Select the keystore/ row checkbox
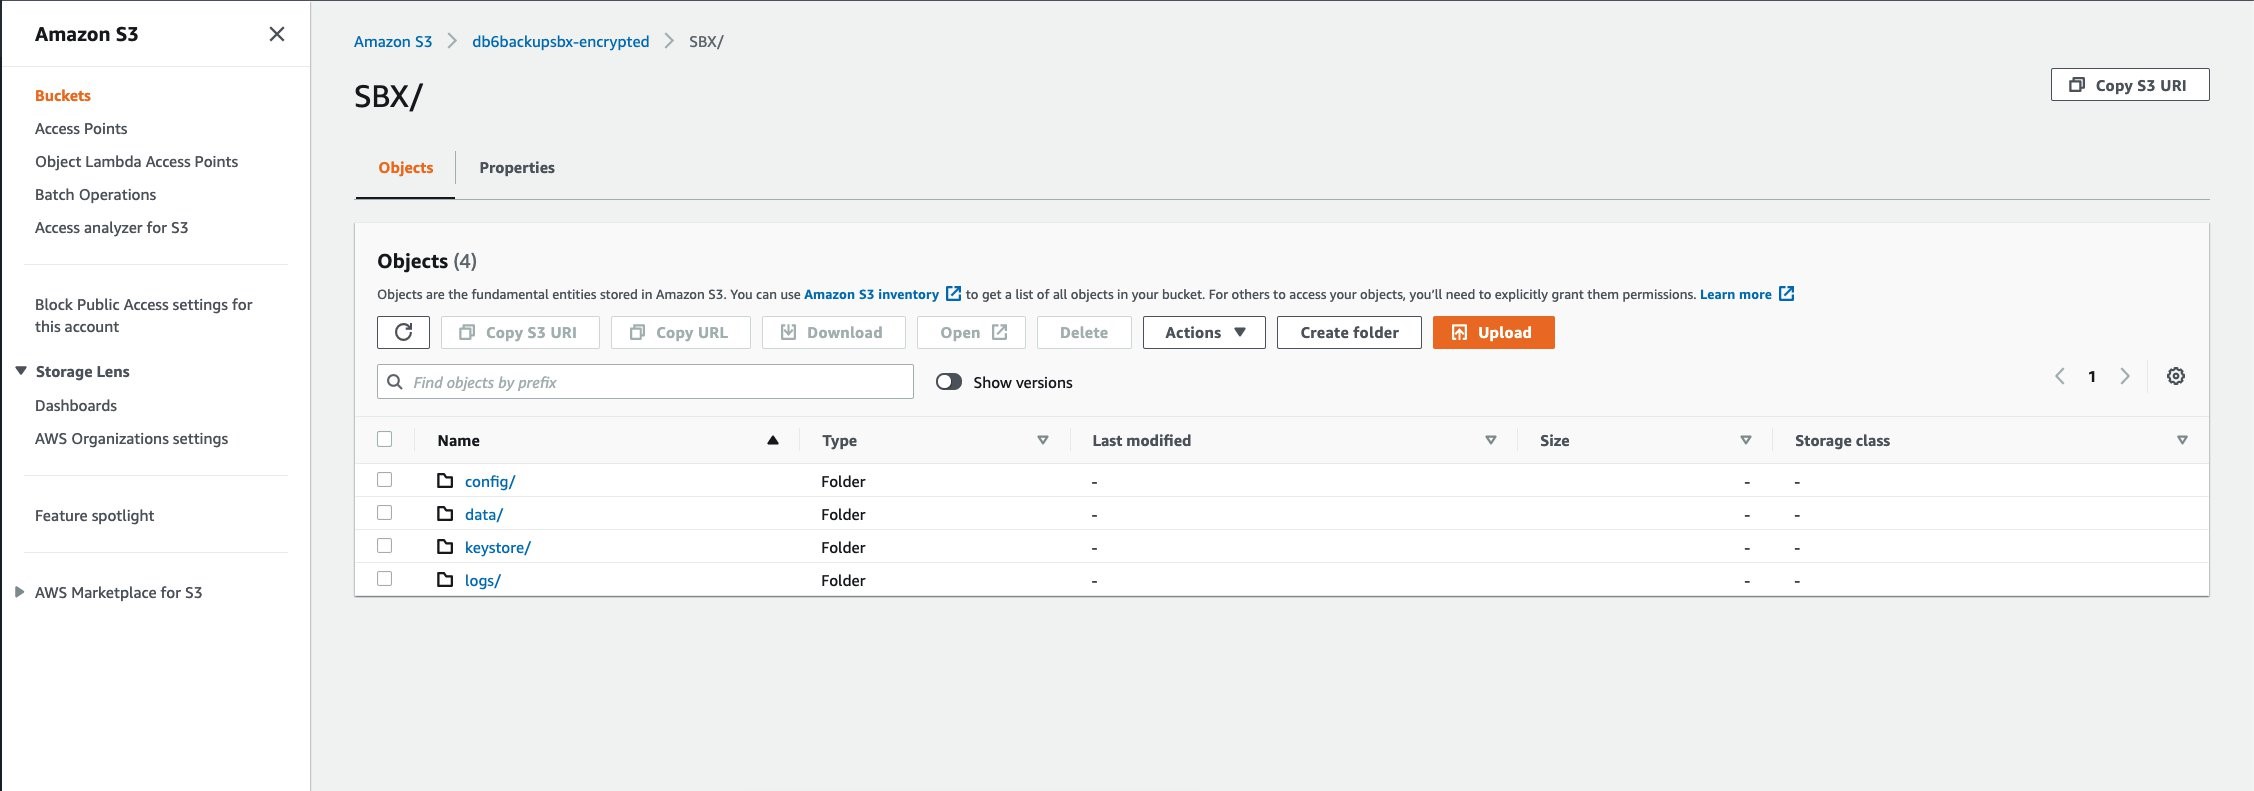Viewport: 2254px width, 791px height. click(x=385, y=546)
